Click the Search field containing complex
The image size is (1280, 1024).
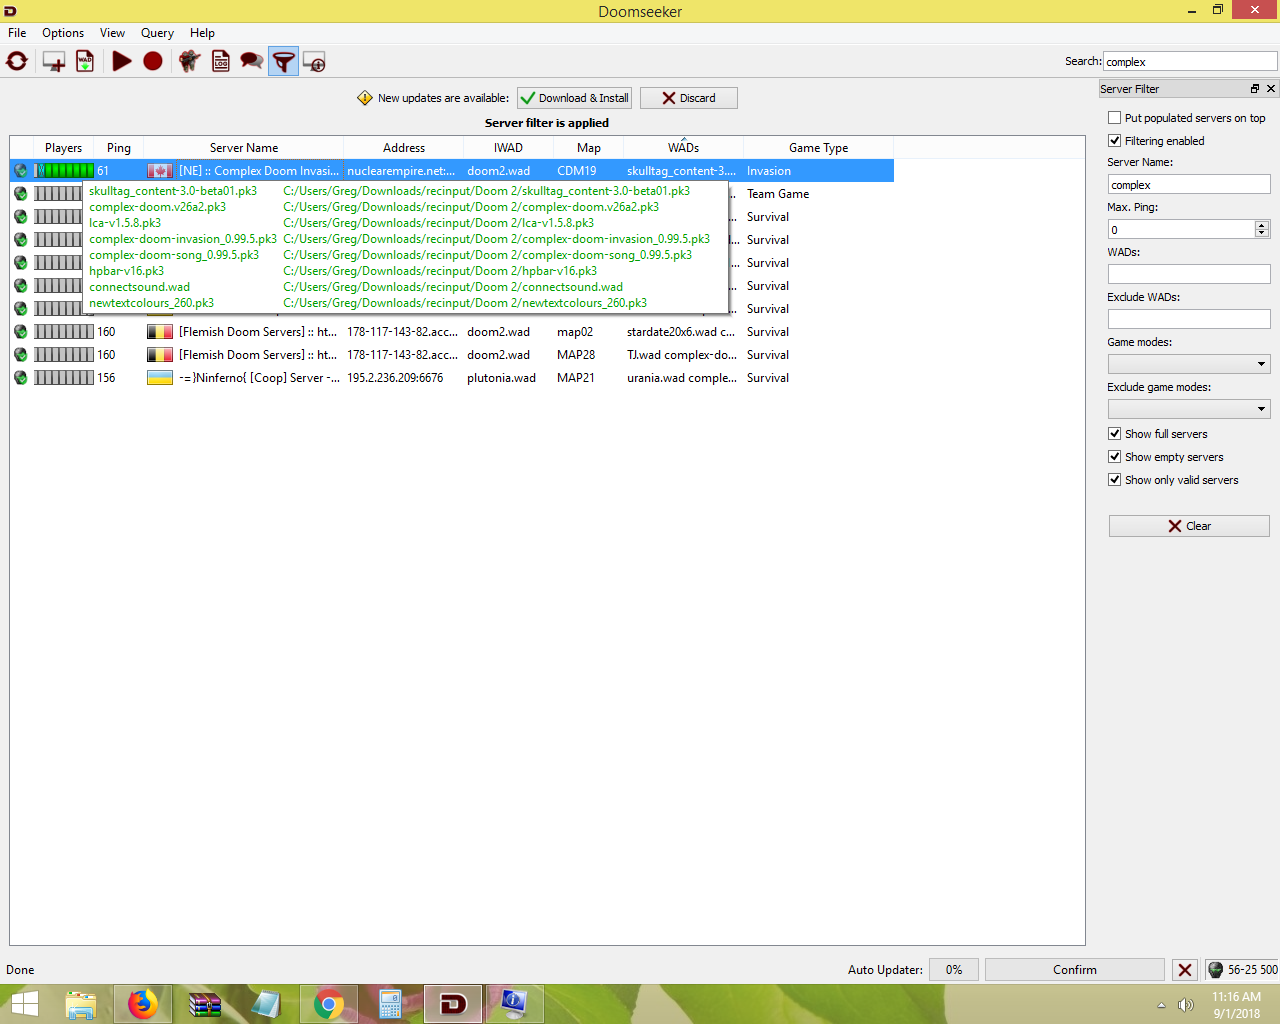pos(1189,62)
